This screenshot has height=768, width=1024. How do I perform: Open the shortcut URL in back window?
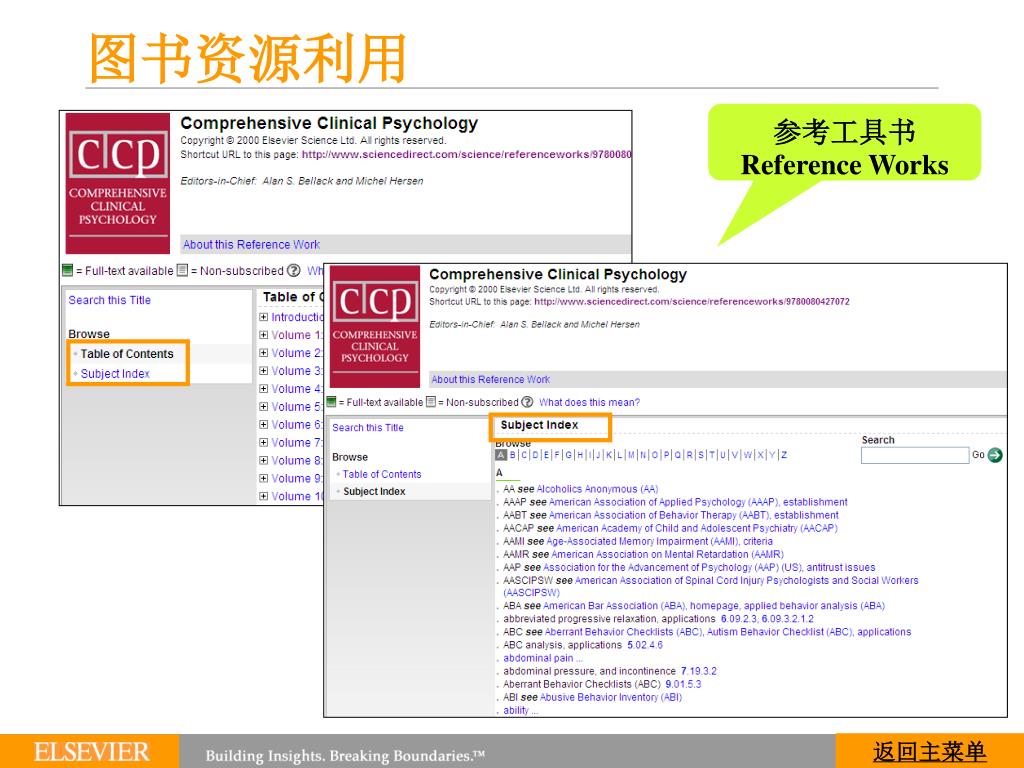pyautogui.click(x=466, y=155)
